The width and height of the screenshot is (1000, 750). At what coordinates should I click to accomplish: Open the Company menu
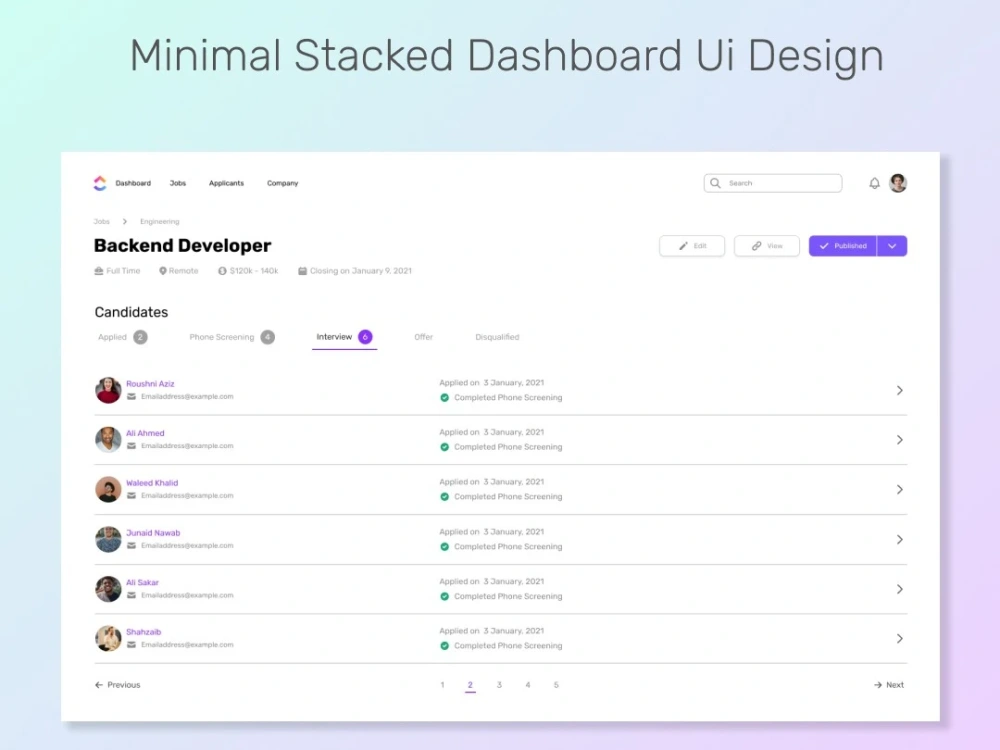[283, 183]
